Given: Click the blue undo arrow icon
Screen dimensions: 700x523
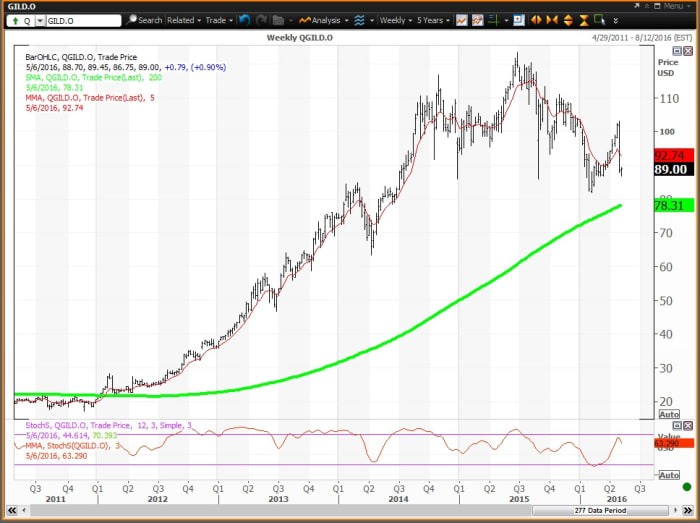Looking at the screenshot, I should [x=247, y=20].
